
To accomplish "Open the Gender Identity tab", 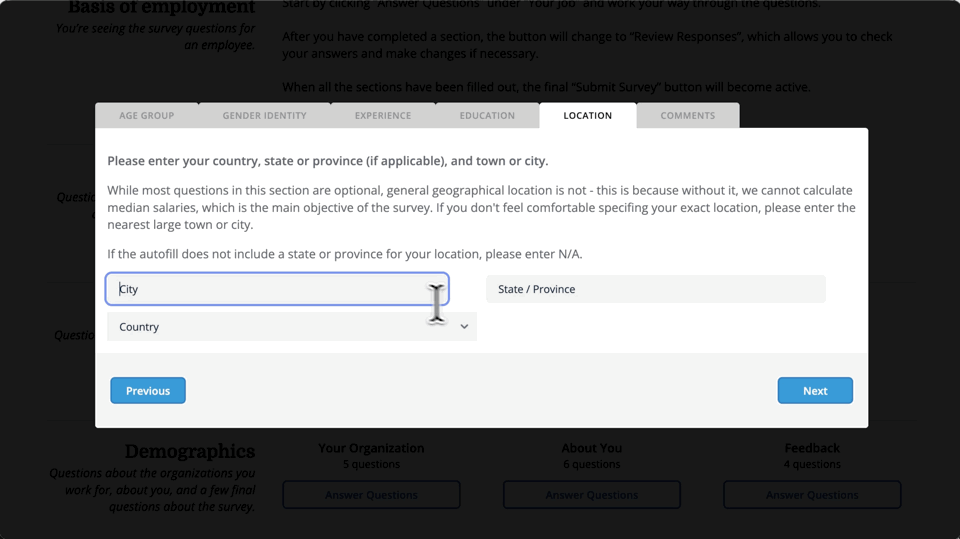I will [x=264, y=116].
